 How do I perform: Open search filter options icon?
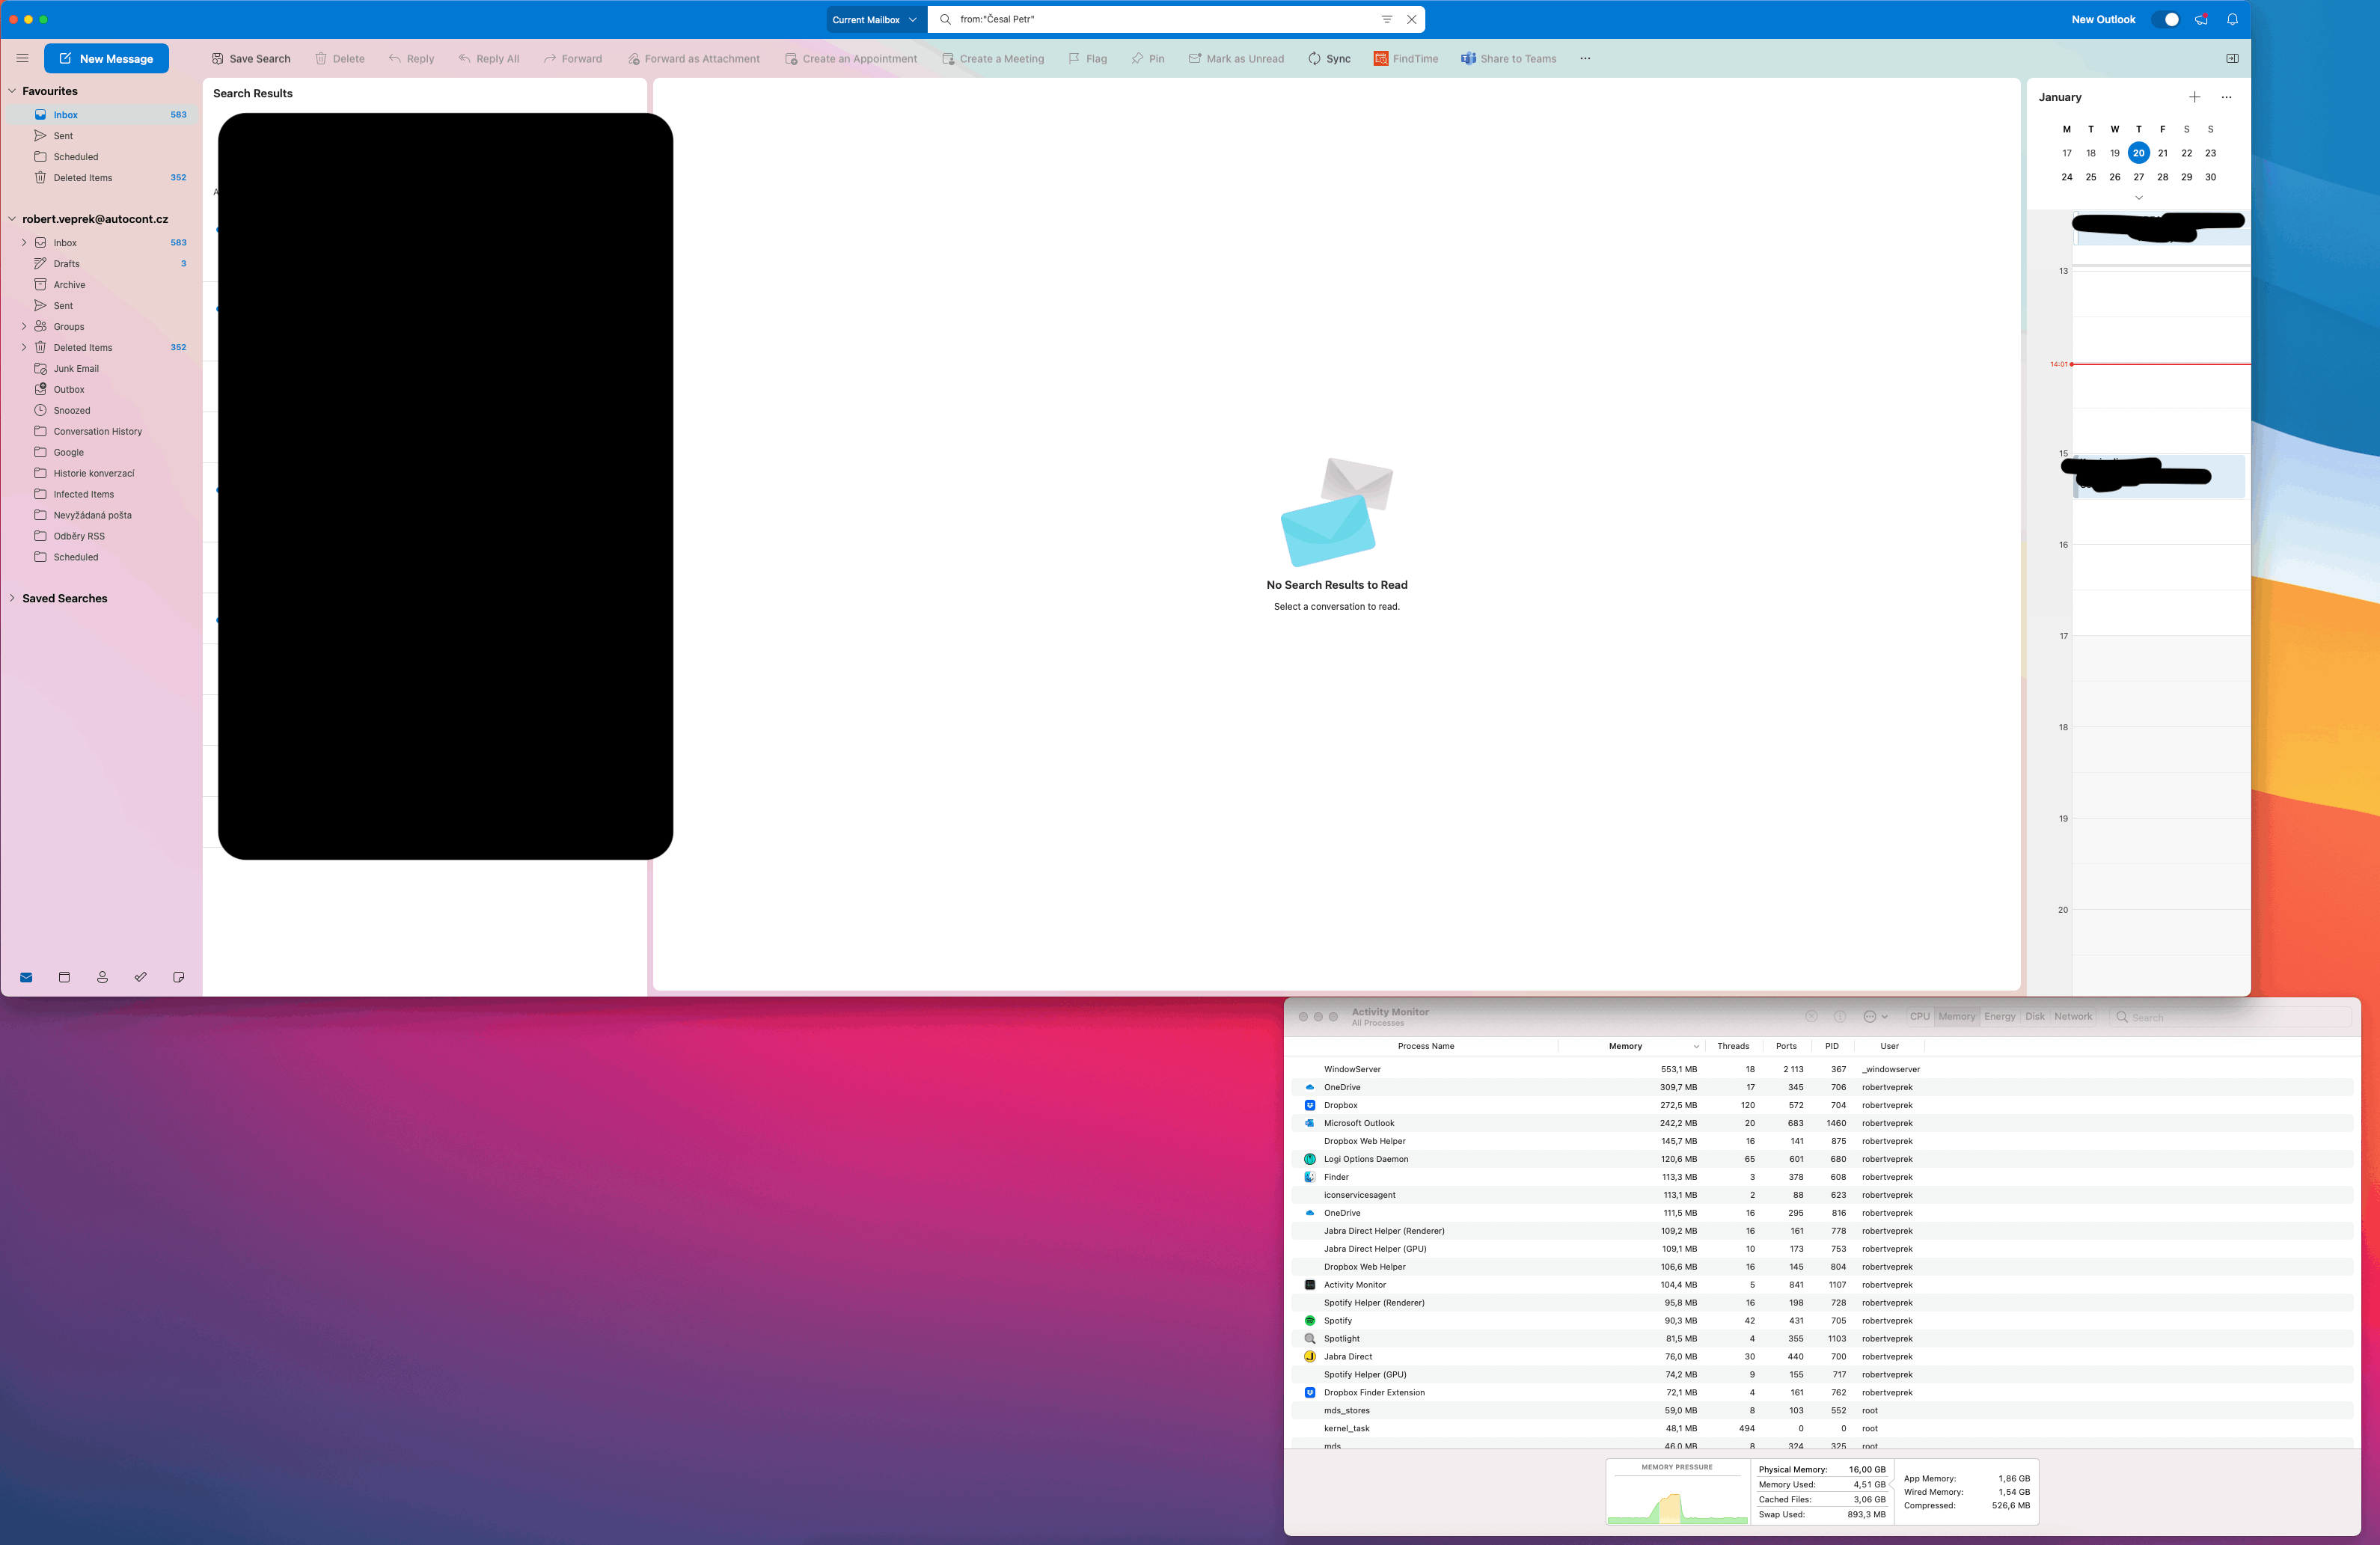tap(1386, 19)
